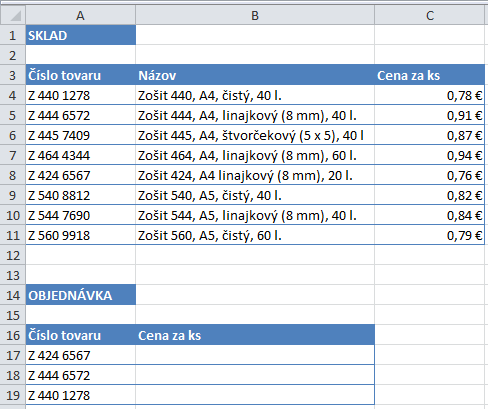Screen dimensions: 488x409
Task: Select empty price cell in row 19
Action: tap(255, 395)
